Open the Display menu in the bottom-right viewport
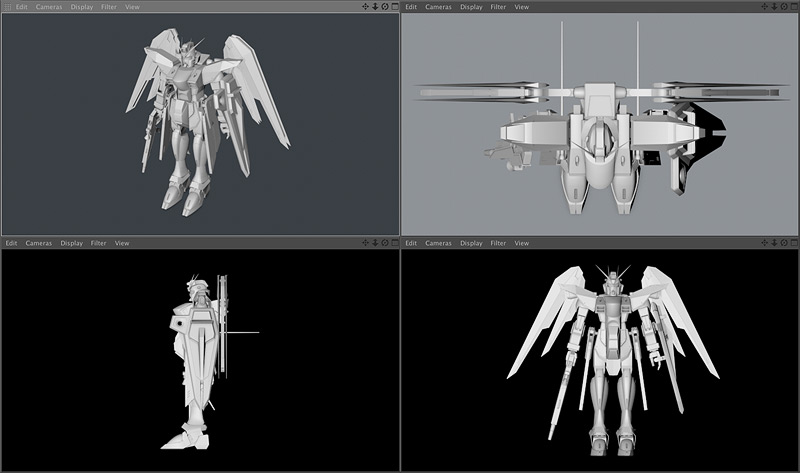800x473 pixels. [x=471, y=243]
